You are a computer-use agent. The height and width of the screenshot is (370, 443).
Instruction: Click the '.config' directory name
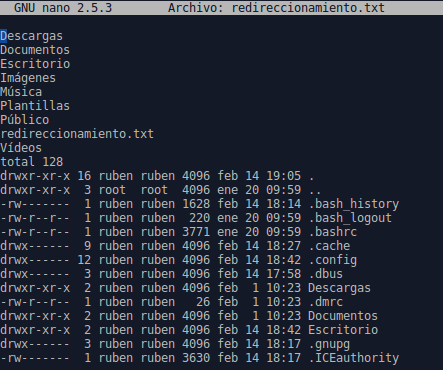pos(333,260)
